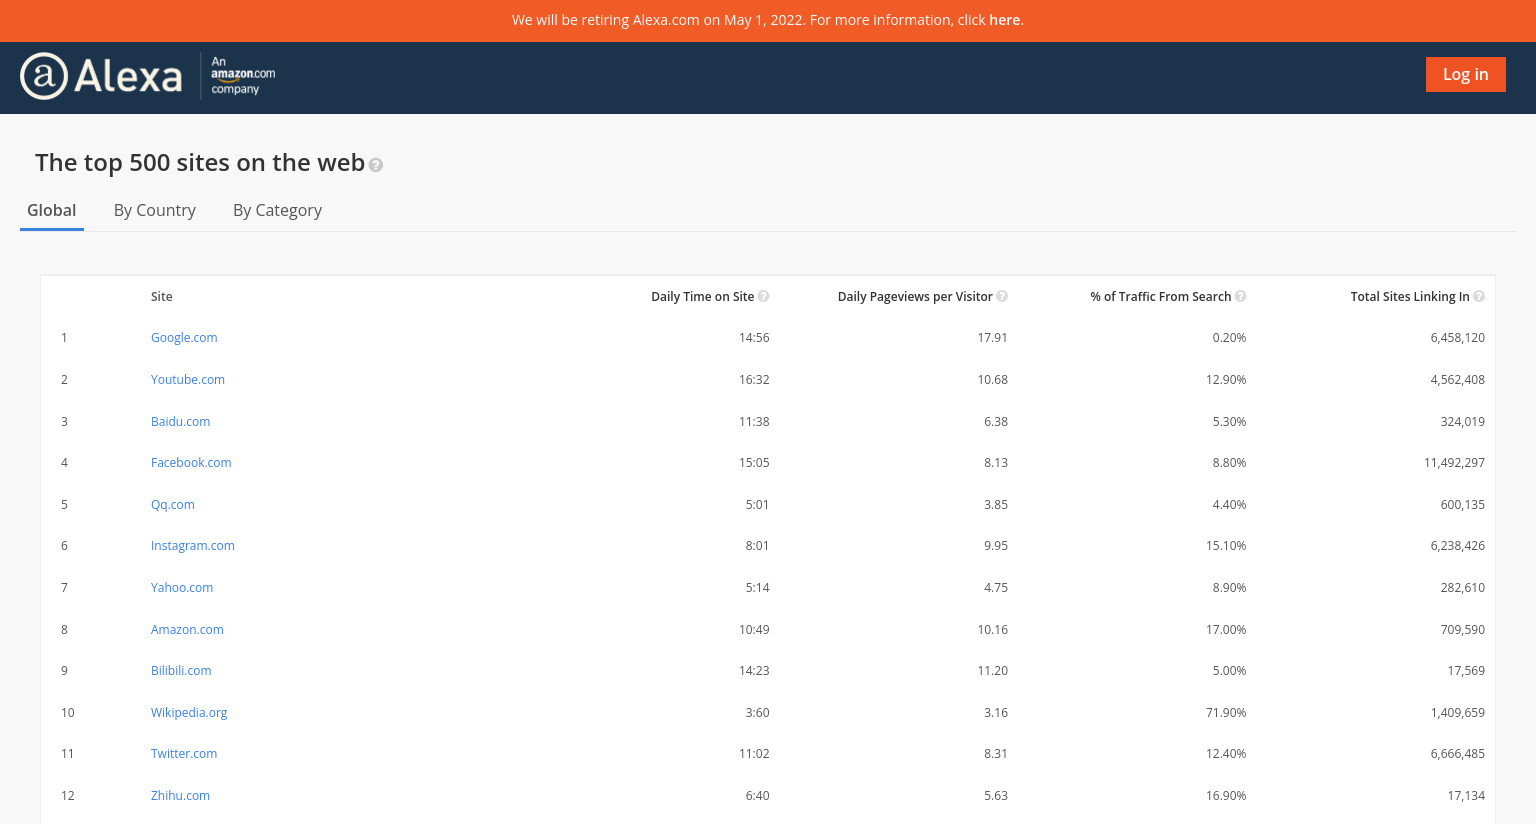Open the Zhihu.com site link
This screenshot has width=1536, height=824.
pyautogui.click(x=180, y=796)
